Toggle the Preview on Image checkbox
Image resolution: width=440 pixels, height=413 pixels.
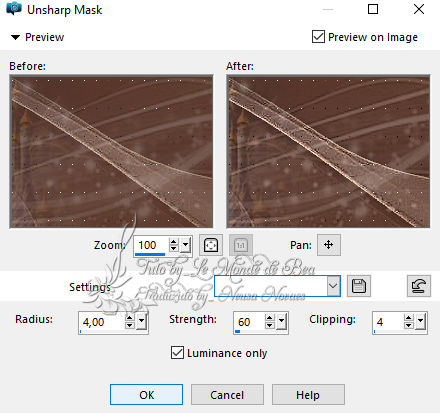(318, 37)
